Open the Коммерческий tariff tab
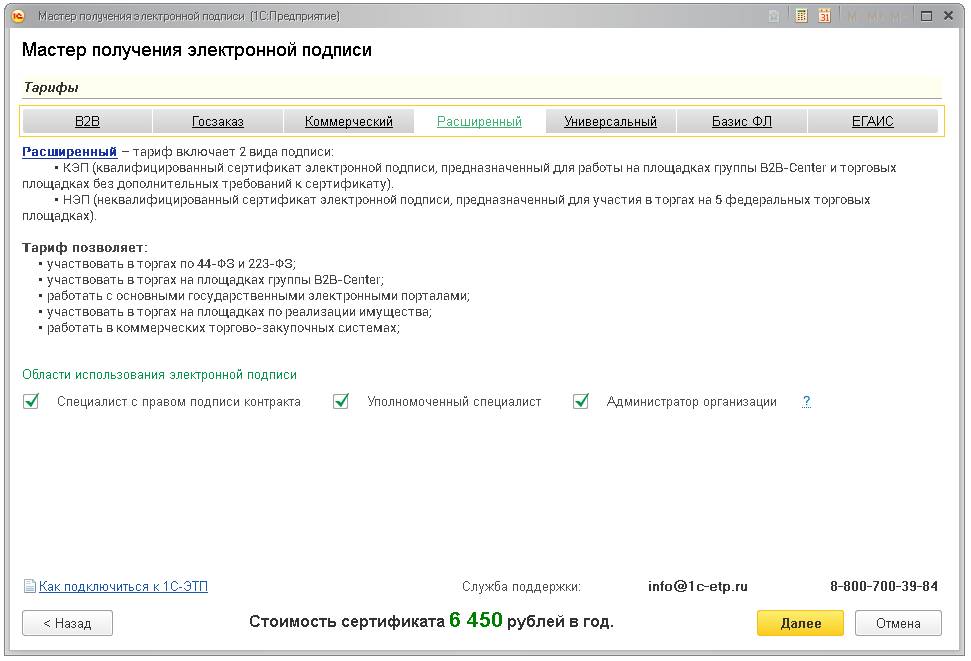The width and height of the screenshot is (971, 661). (349, 121)
